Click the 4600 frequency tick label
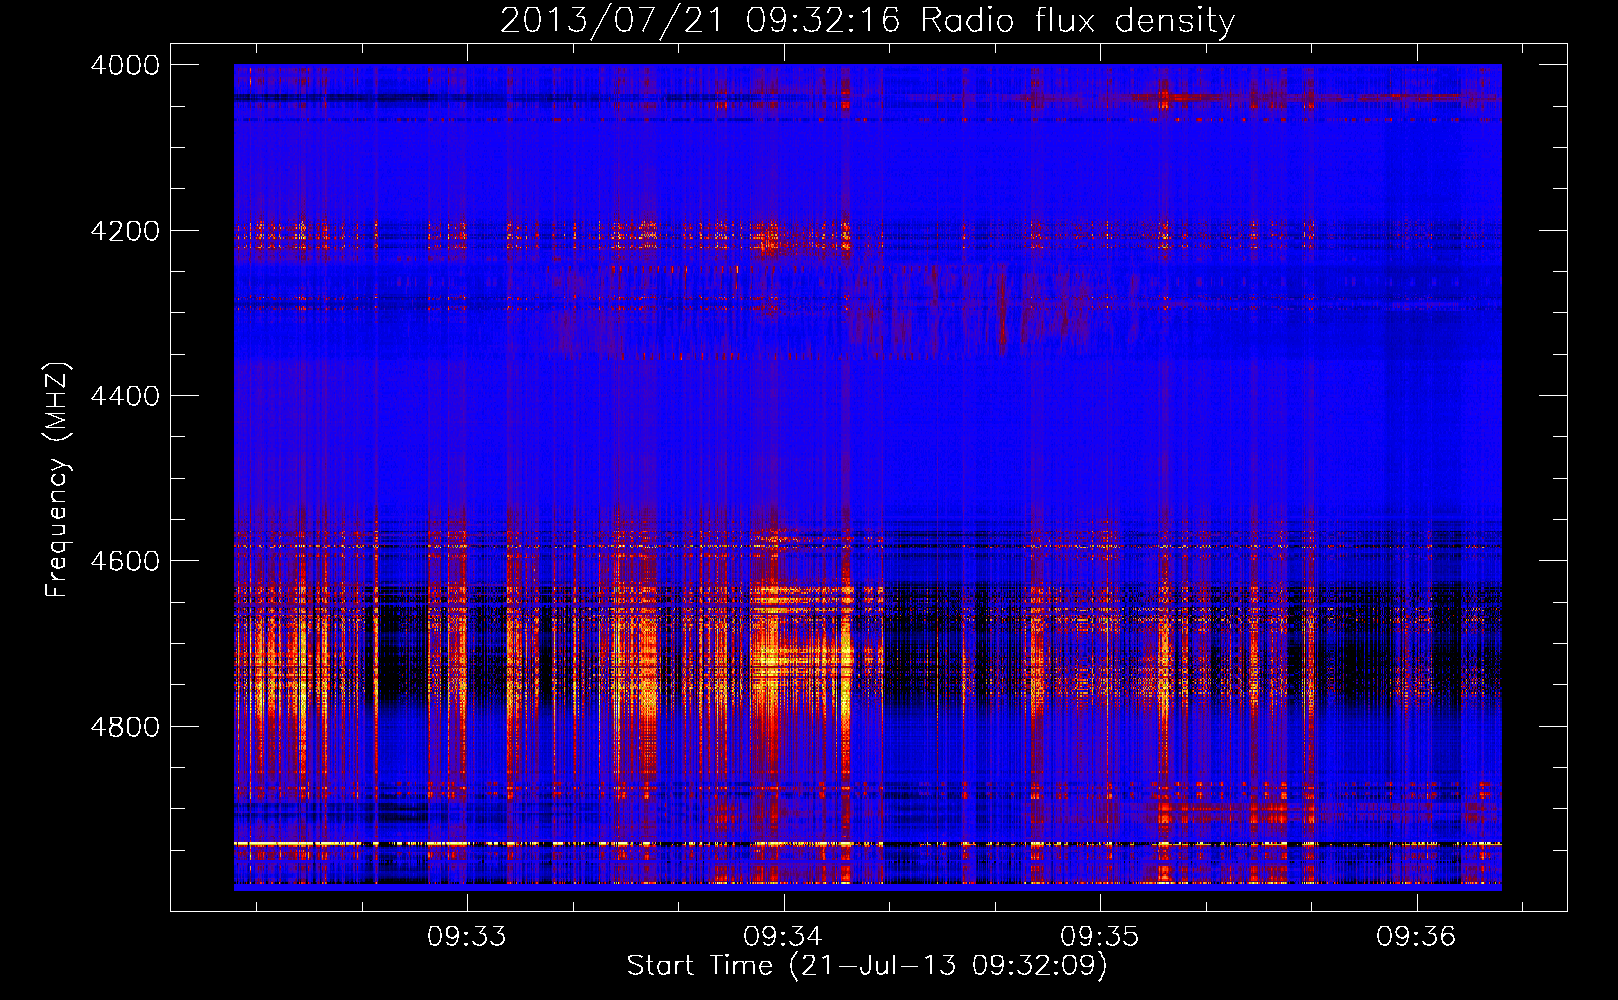The image size is (1618, 1000). click(125, 561)
